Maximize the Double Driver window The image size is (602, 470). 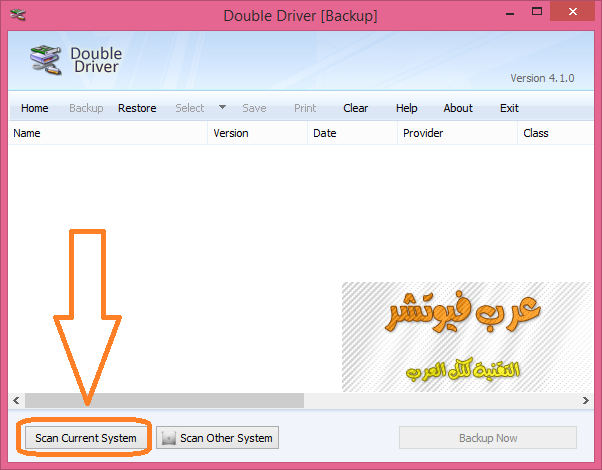tap(537, 12)
